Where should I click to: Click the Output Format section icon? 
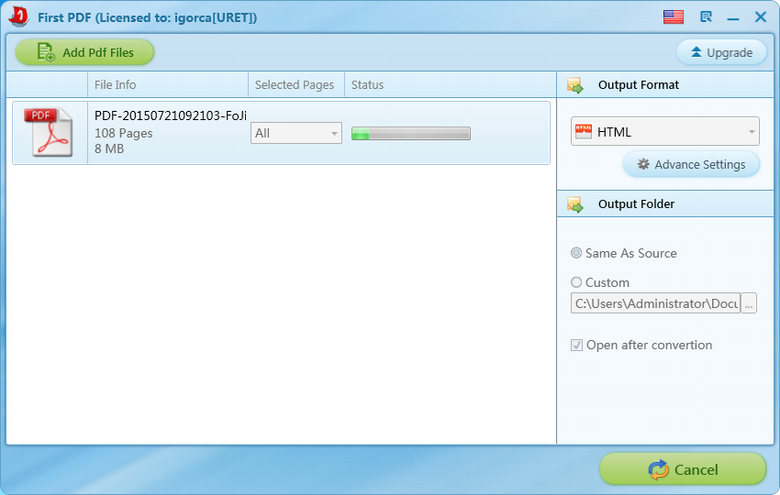pos(575,85)
